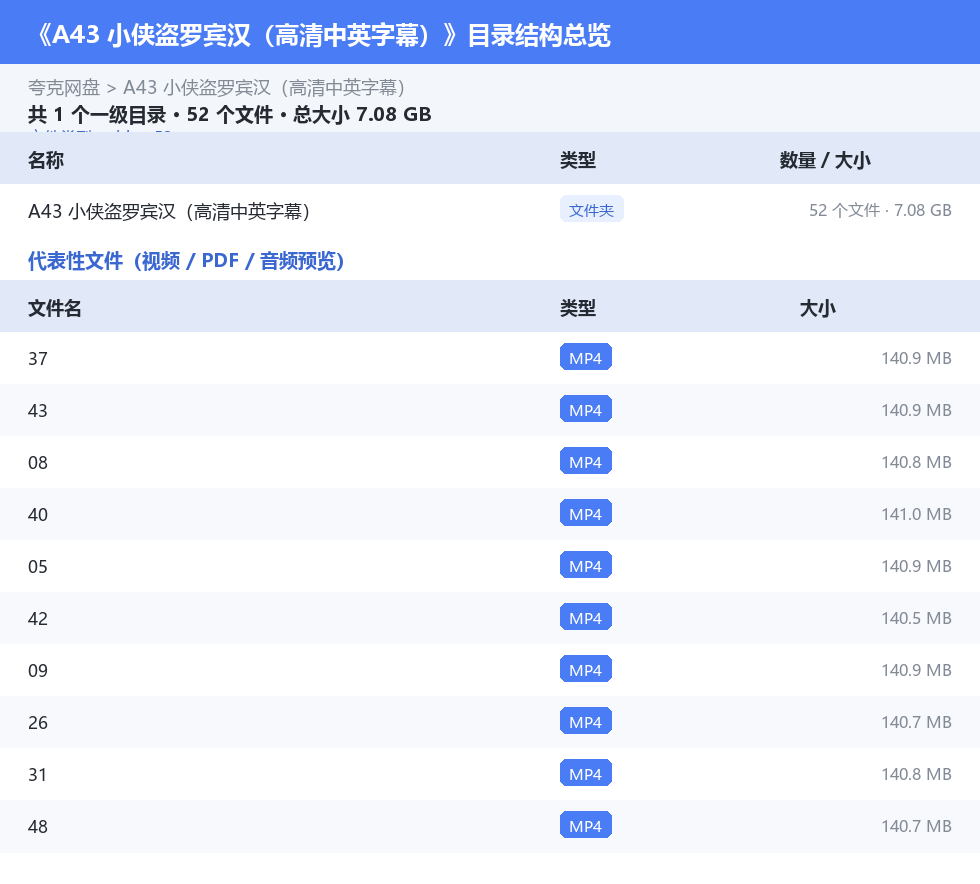Select file name 08
The image size is (980, 884).
click(x=38, y=463)
